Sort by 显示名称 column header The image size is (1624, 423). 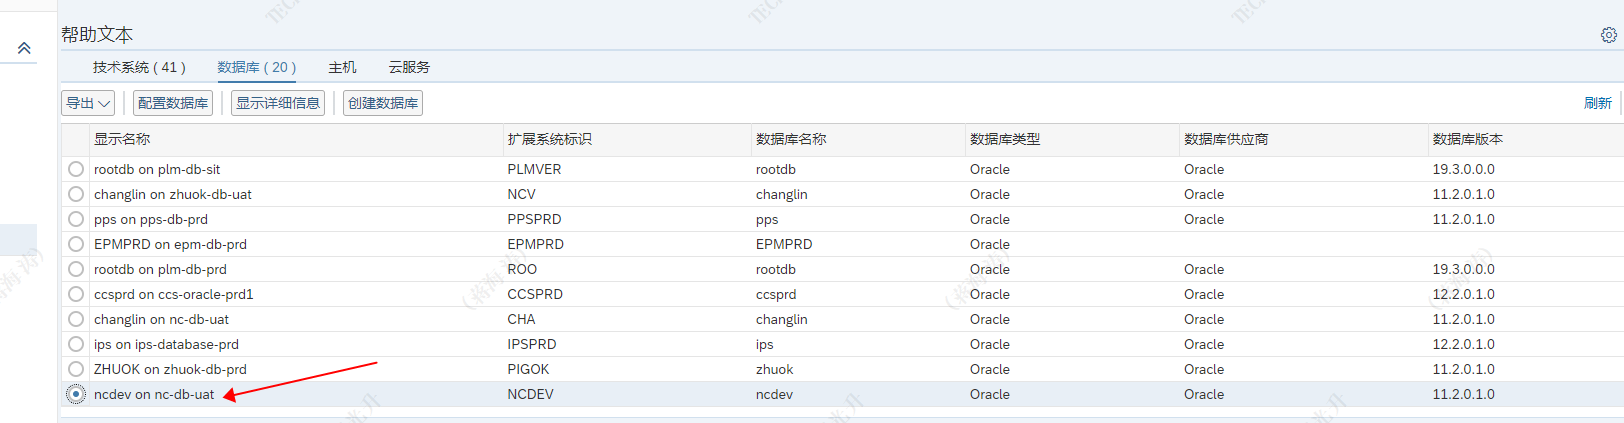point(122,139)
